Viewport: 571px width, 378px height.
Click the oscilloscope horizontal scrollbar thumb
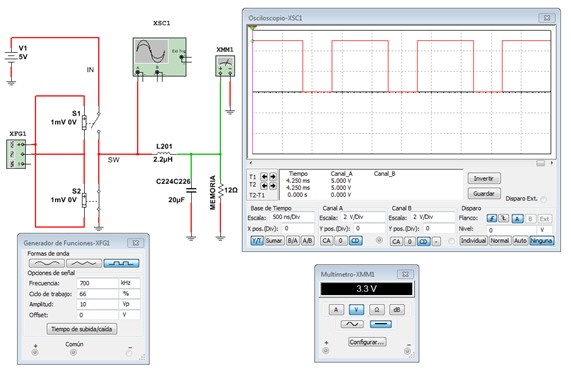click(x=540, y=163)
